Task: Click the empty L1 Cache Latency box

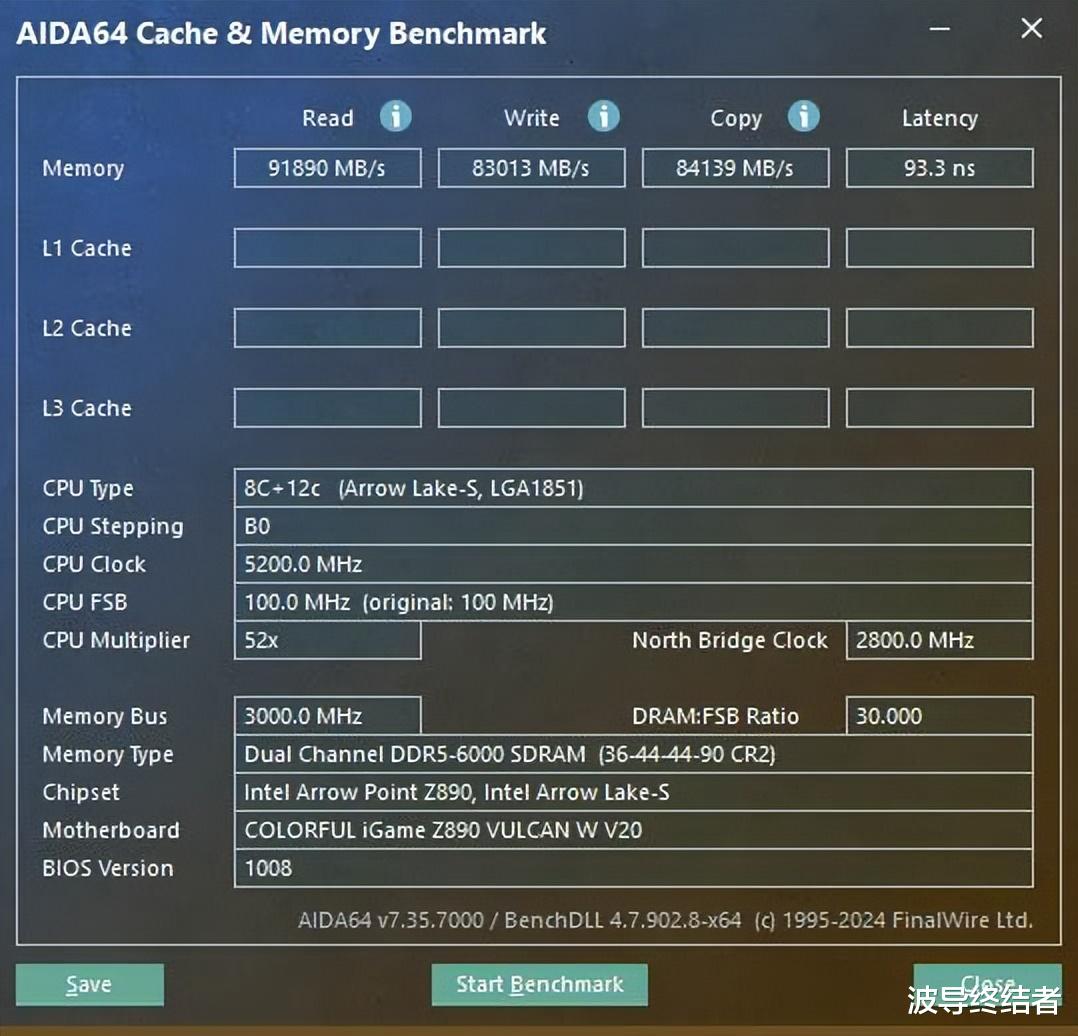Action: (940, 247)
